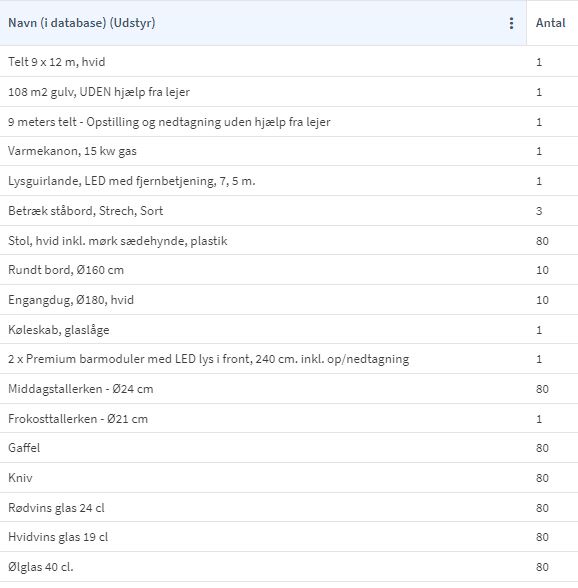Screen dimensions: 578x588
Task: Select the Rundt bord, Ø160 cm row
Action: [x=289, y=270]
